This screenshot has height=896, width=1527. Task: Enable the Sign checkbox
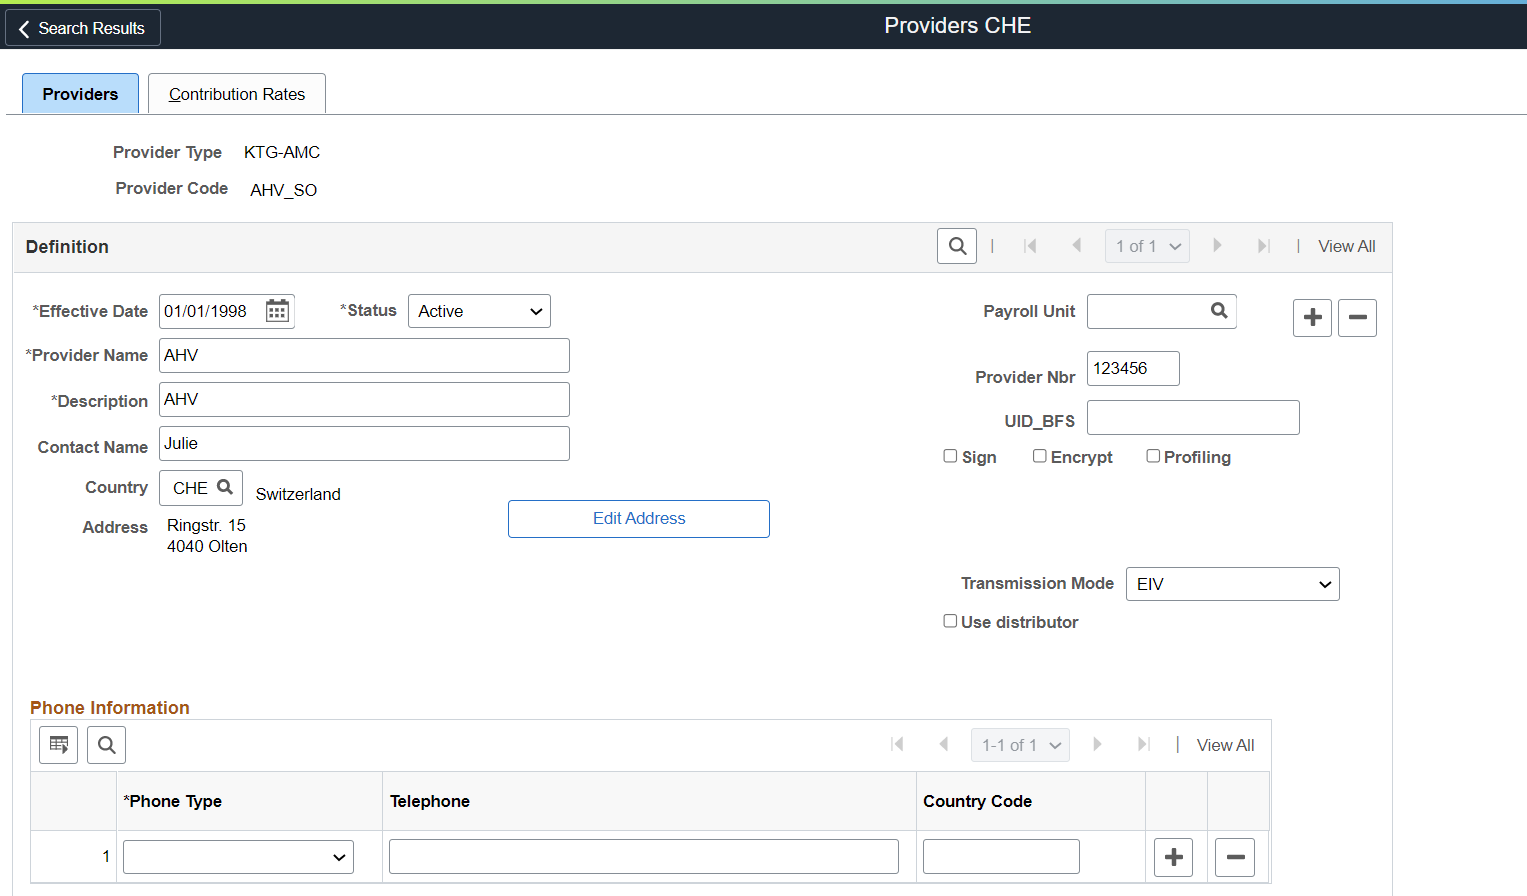950,456
